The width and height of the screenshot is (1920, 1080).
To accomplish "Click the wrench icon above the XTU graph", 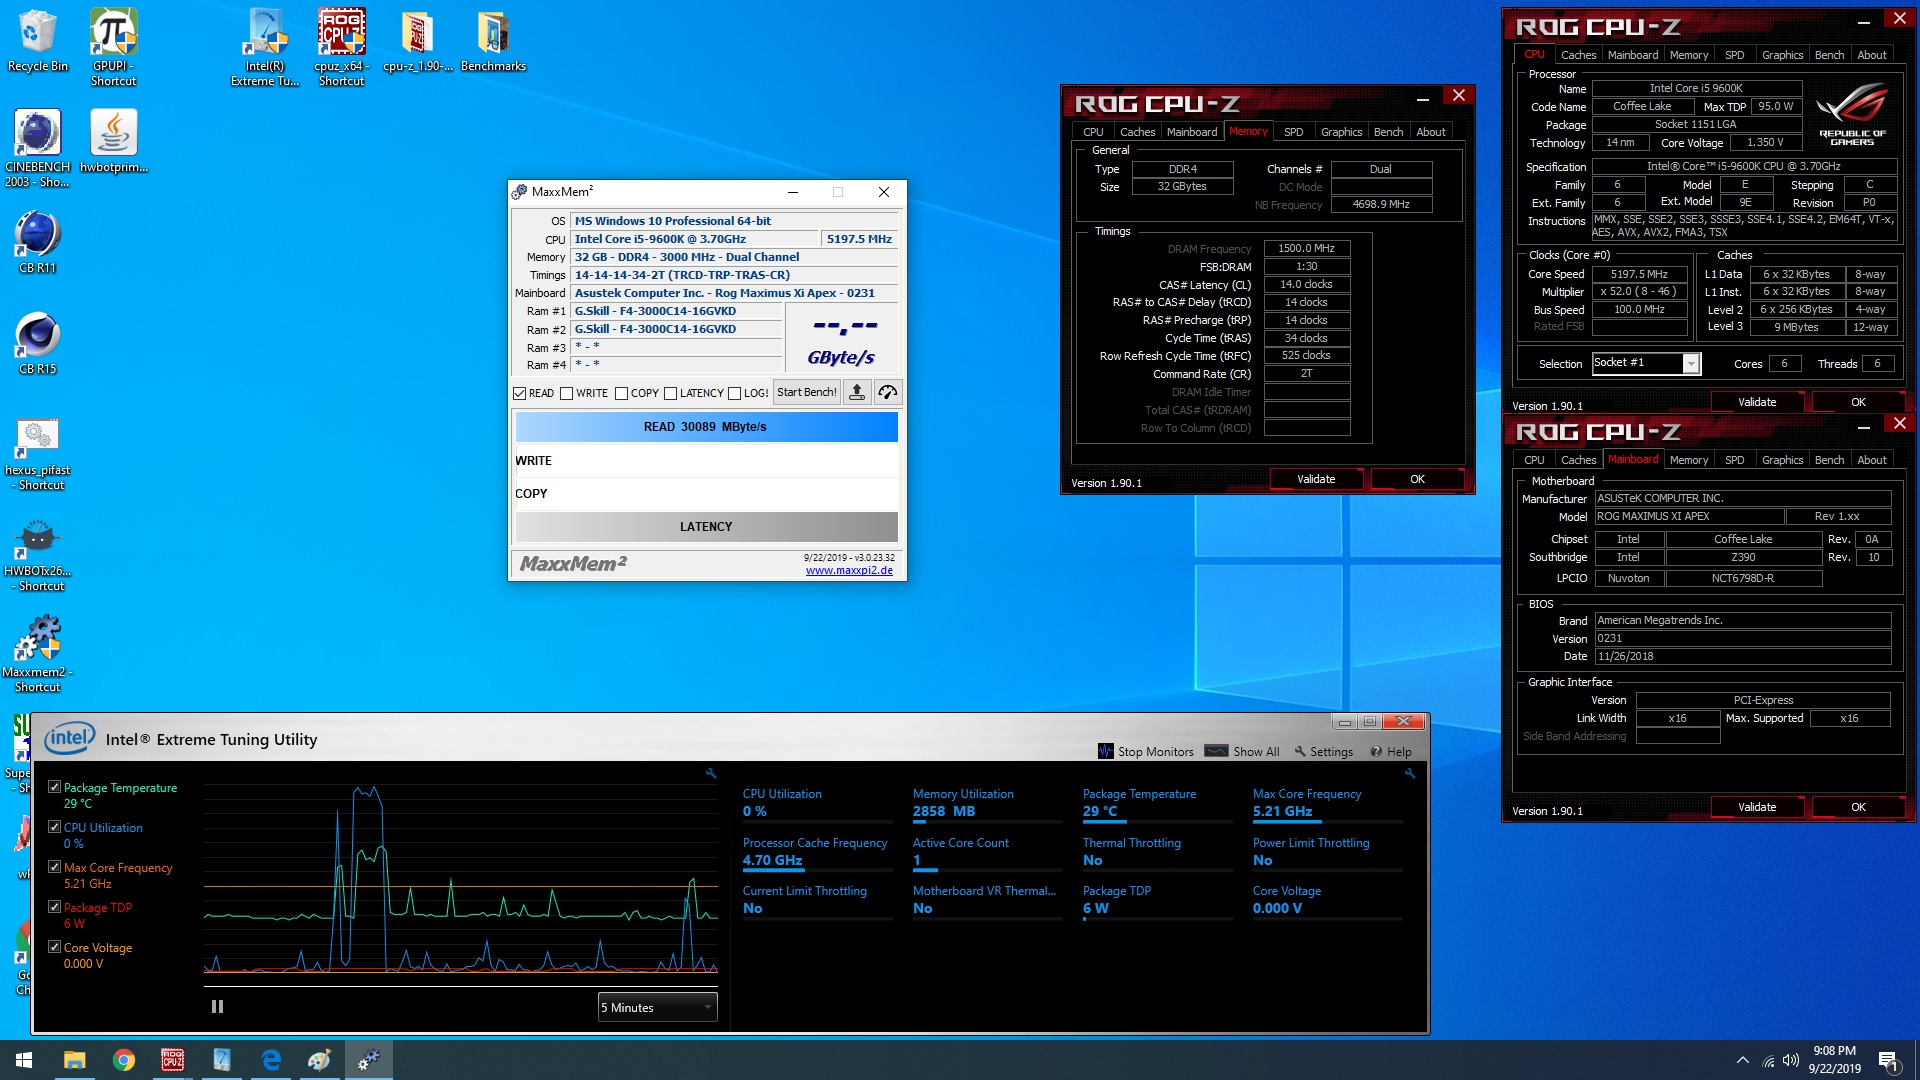I will 711,773.
